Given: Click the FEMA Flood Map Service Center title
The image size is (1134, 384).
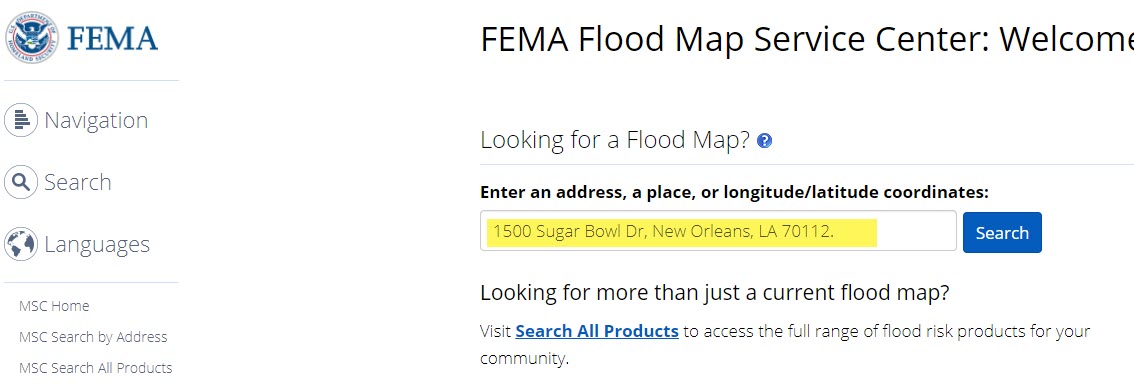Looking at the screenshot, I should [806, 39].
